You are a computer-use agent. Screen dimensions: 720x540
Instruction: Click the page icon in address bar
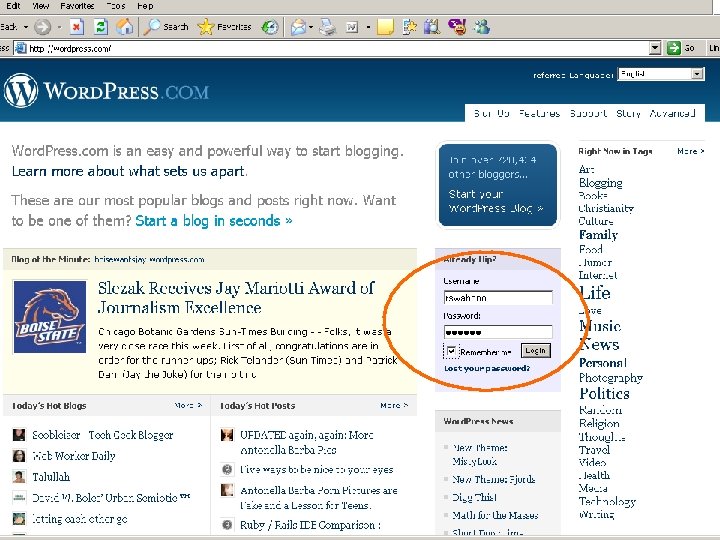coord(21,48)
